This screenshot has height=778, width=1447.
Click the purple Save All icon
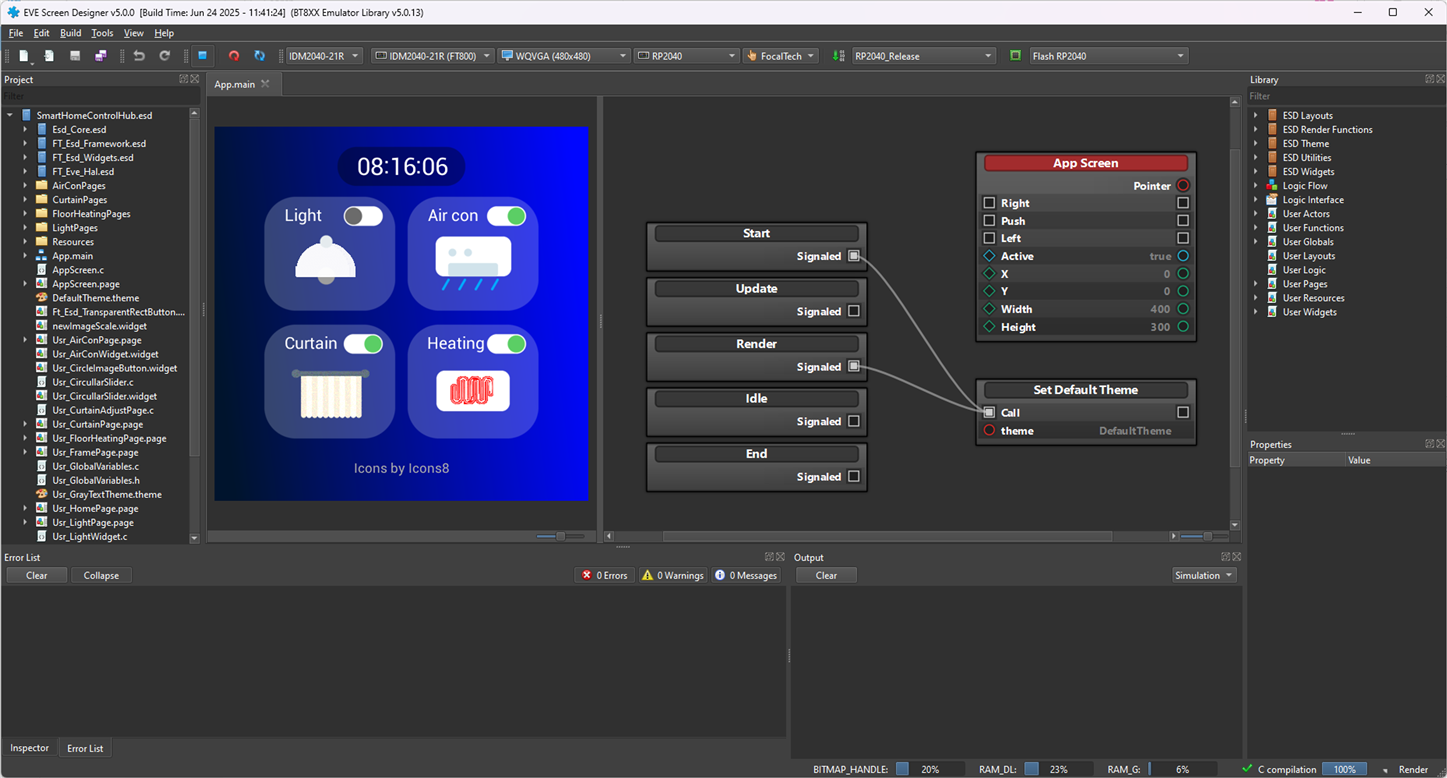[101, 56]
